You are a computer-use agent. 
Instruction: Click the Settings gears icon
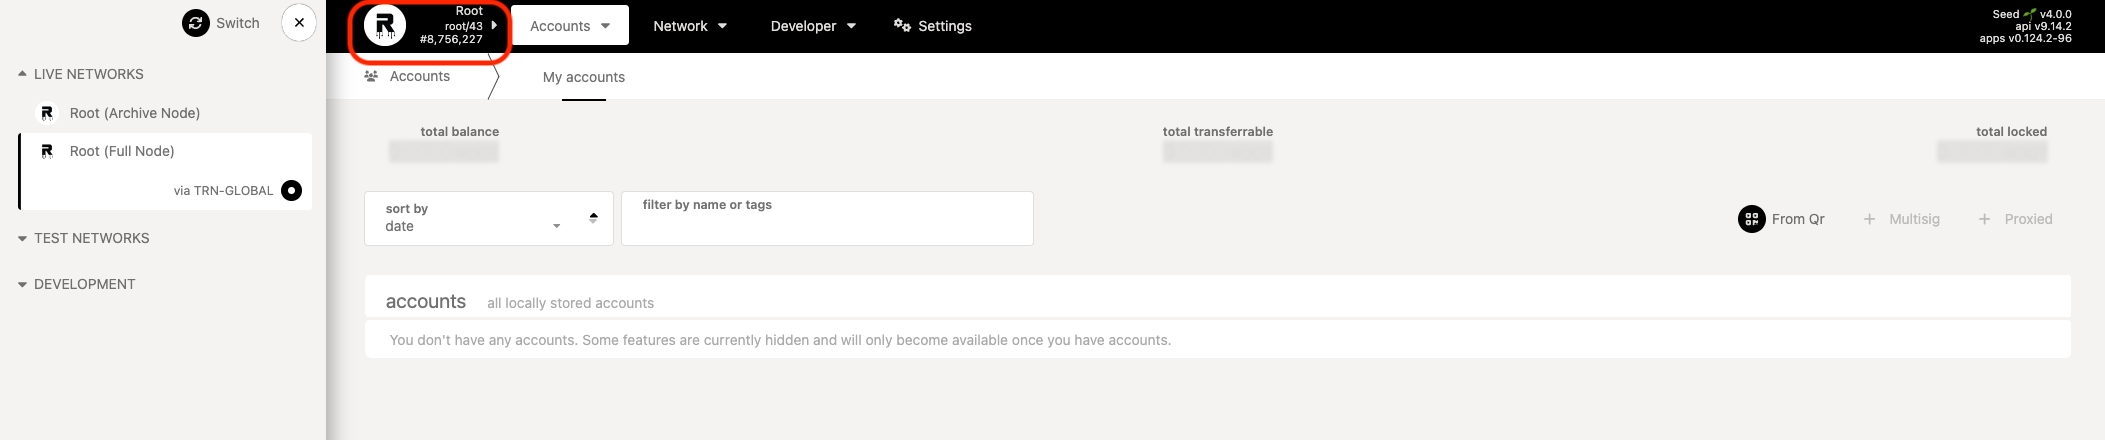(x=902, y=25)
